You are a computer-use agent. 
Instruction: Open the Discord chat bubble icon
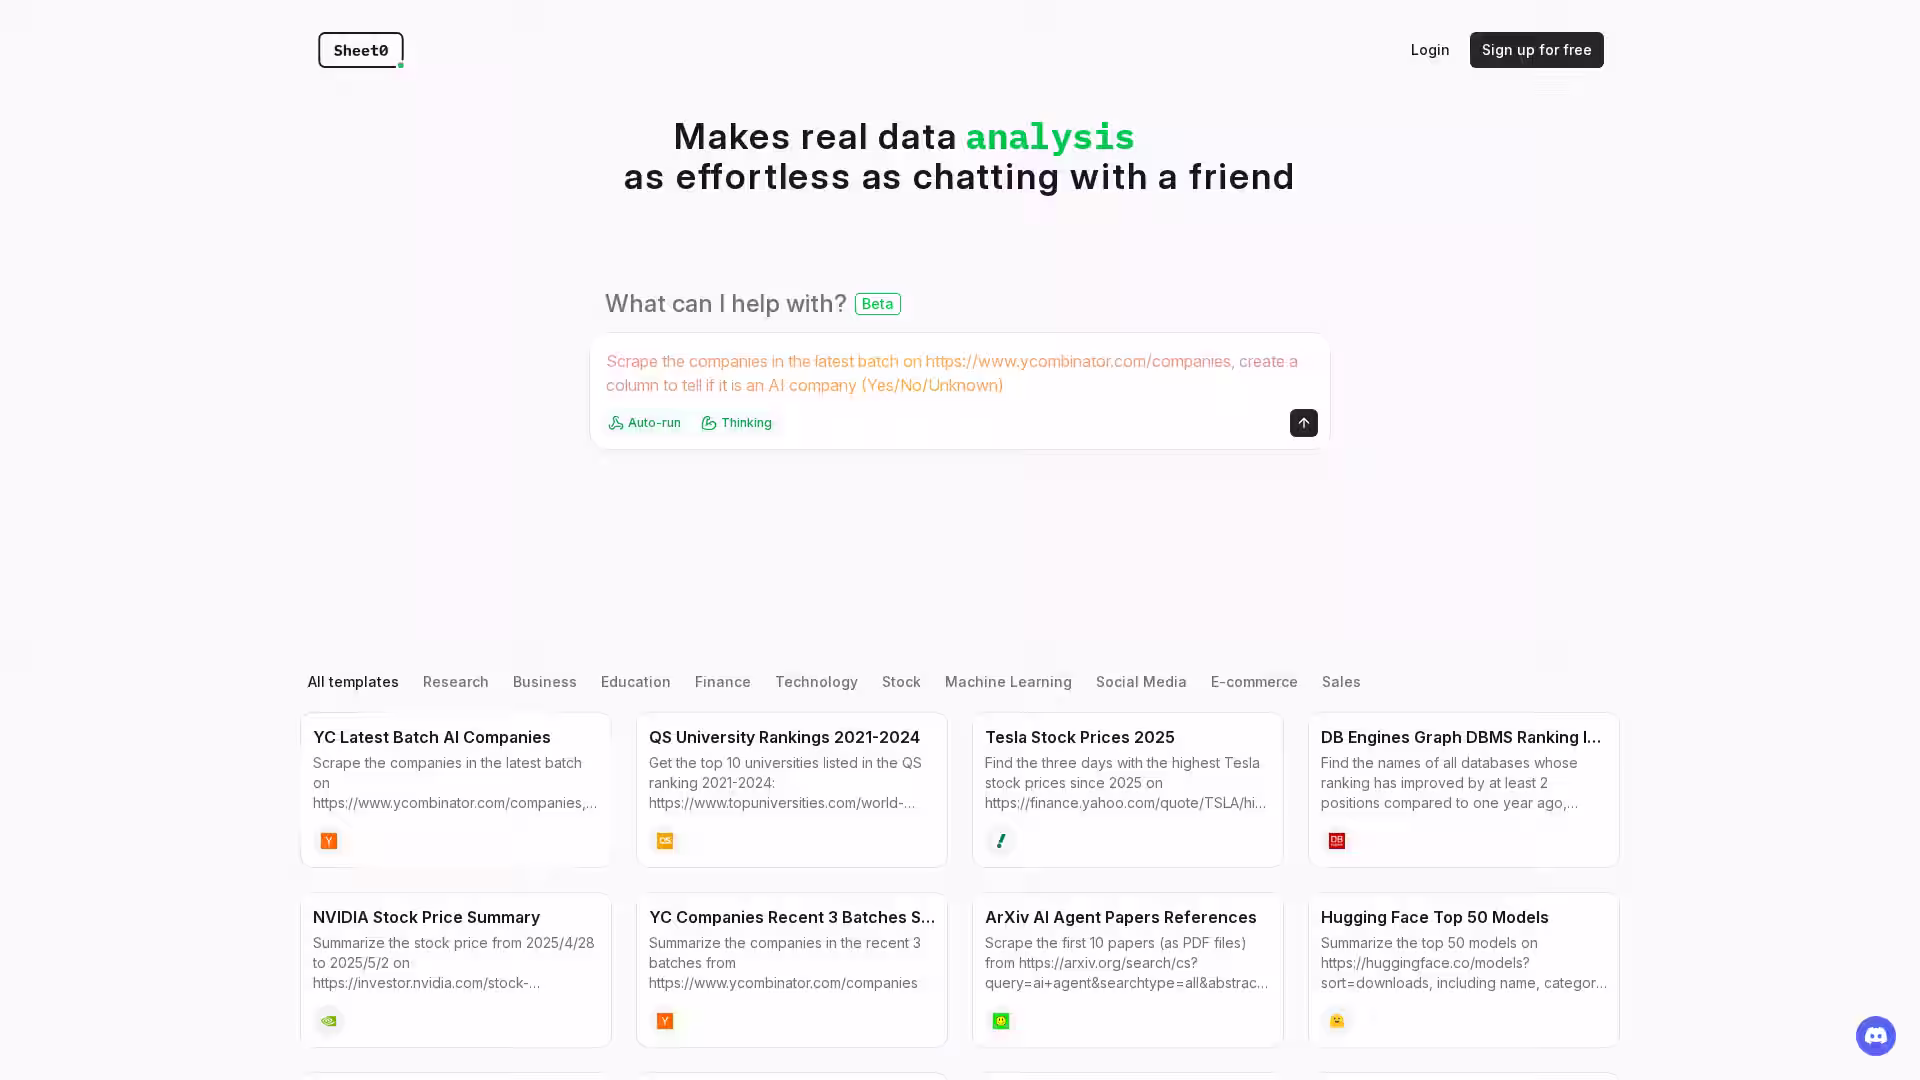pyautogui.click(x=1875, y=1036)
